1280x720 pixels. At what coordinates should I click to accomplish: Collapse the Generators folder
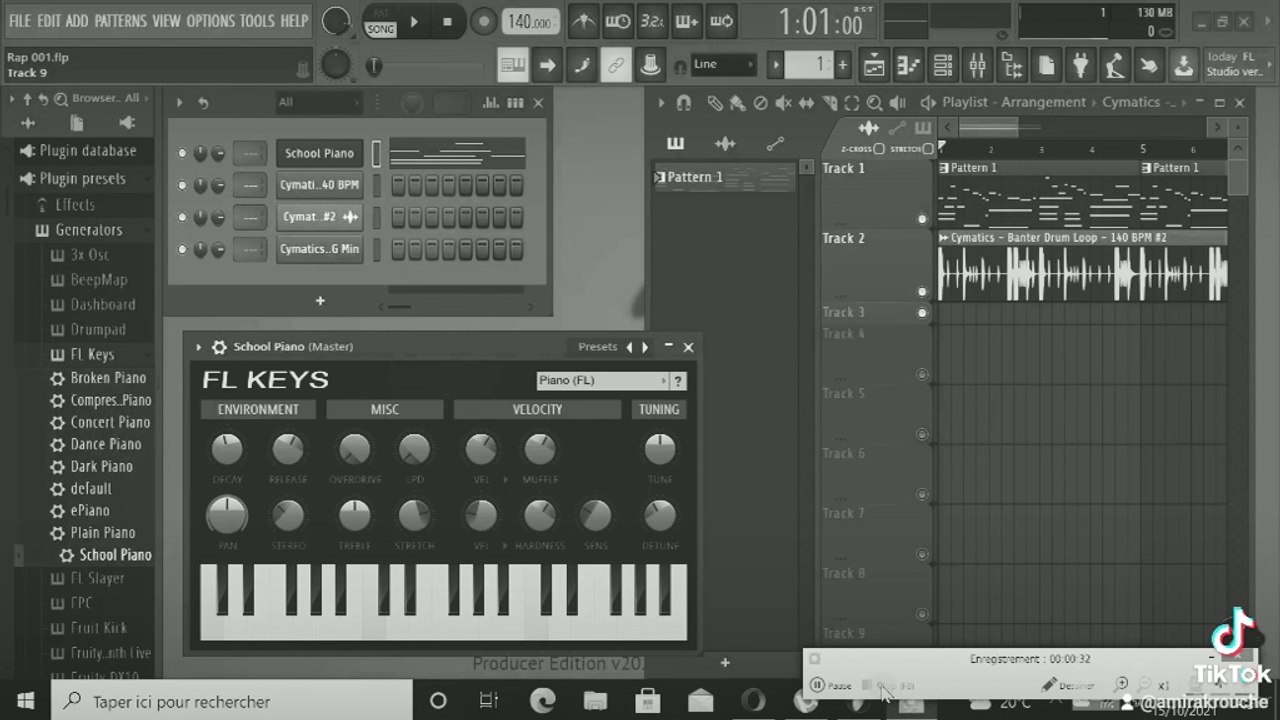tap(88, 230)
